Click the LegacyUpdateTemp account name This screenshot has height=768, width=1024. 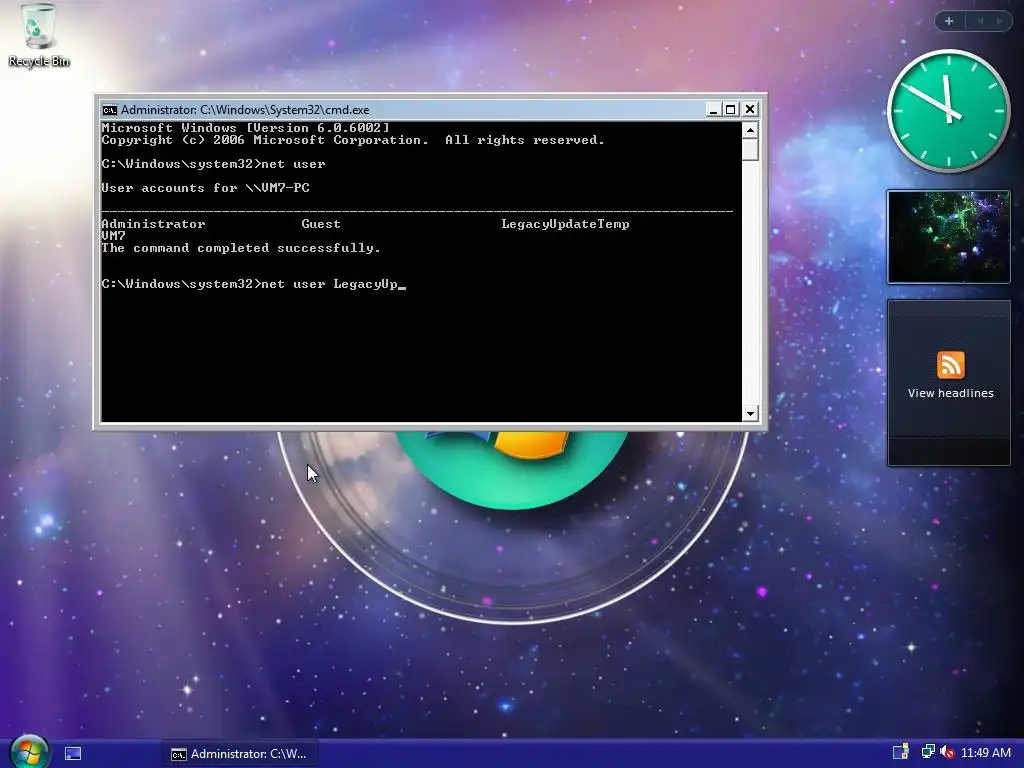coord(565,224)
